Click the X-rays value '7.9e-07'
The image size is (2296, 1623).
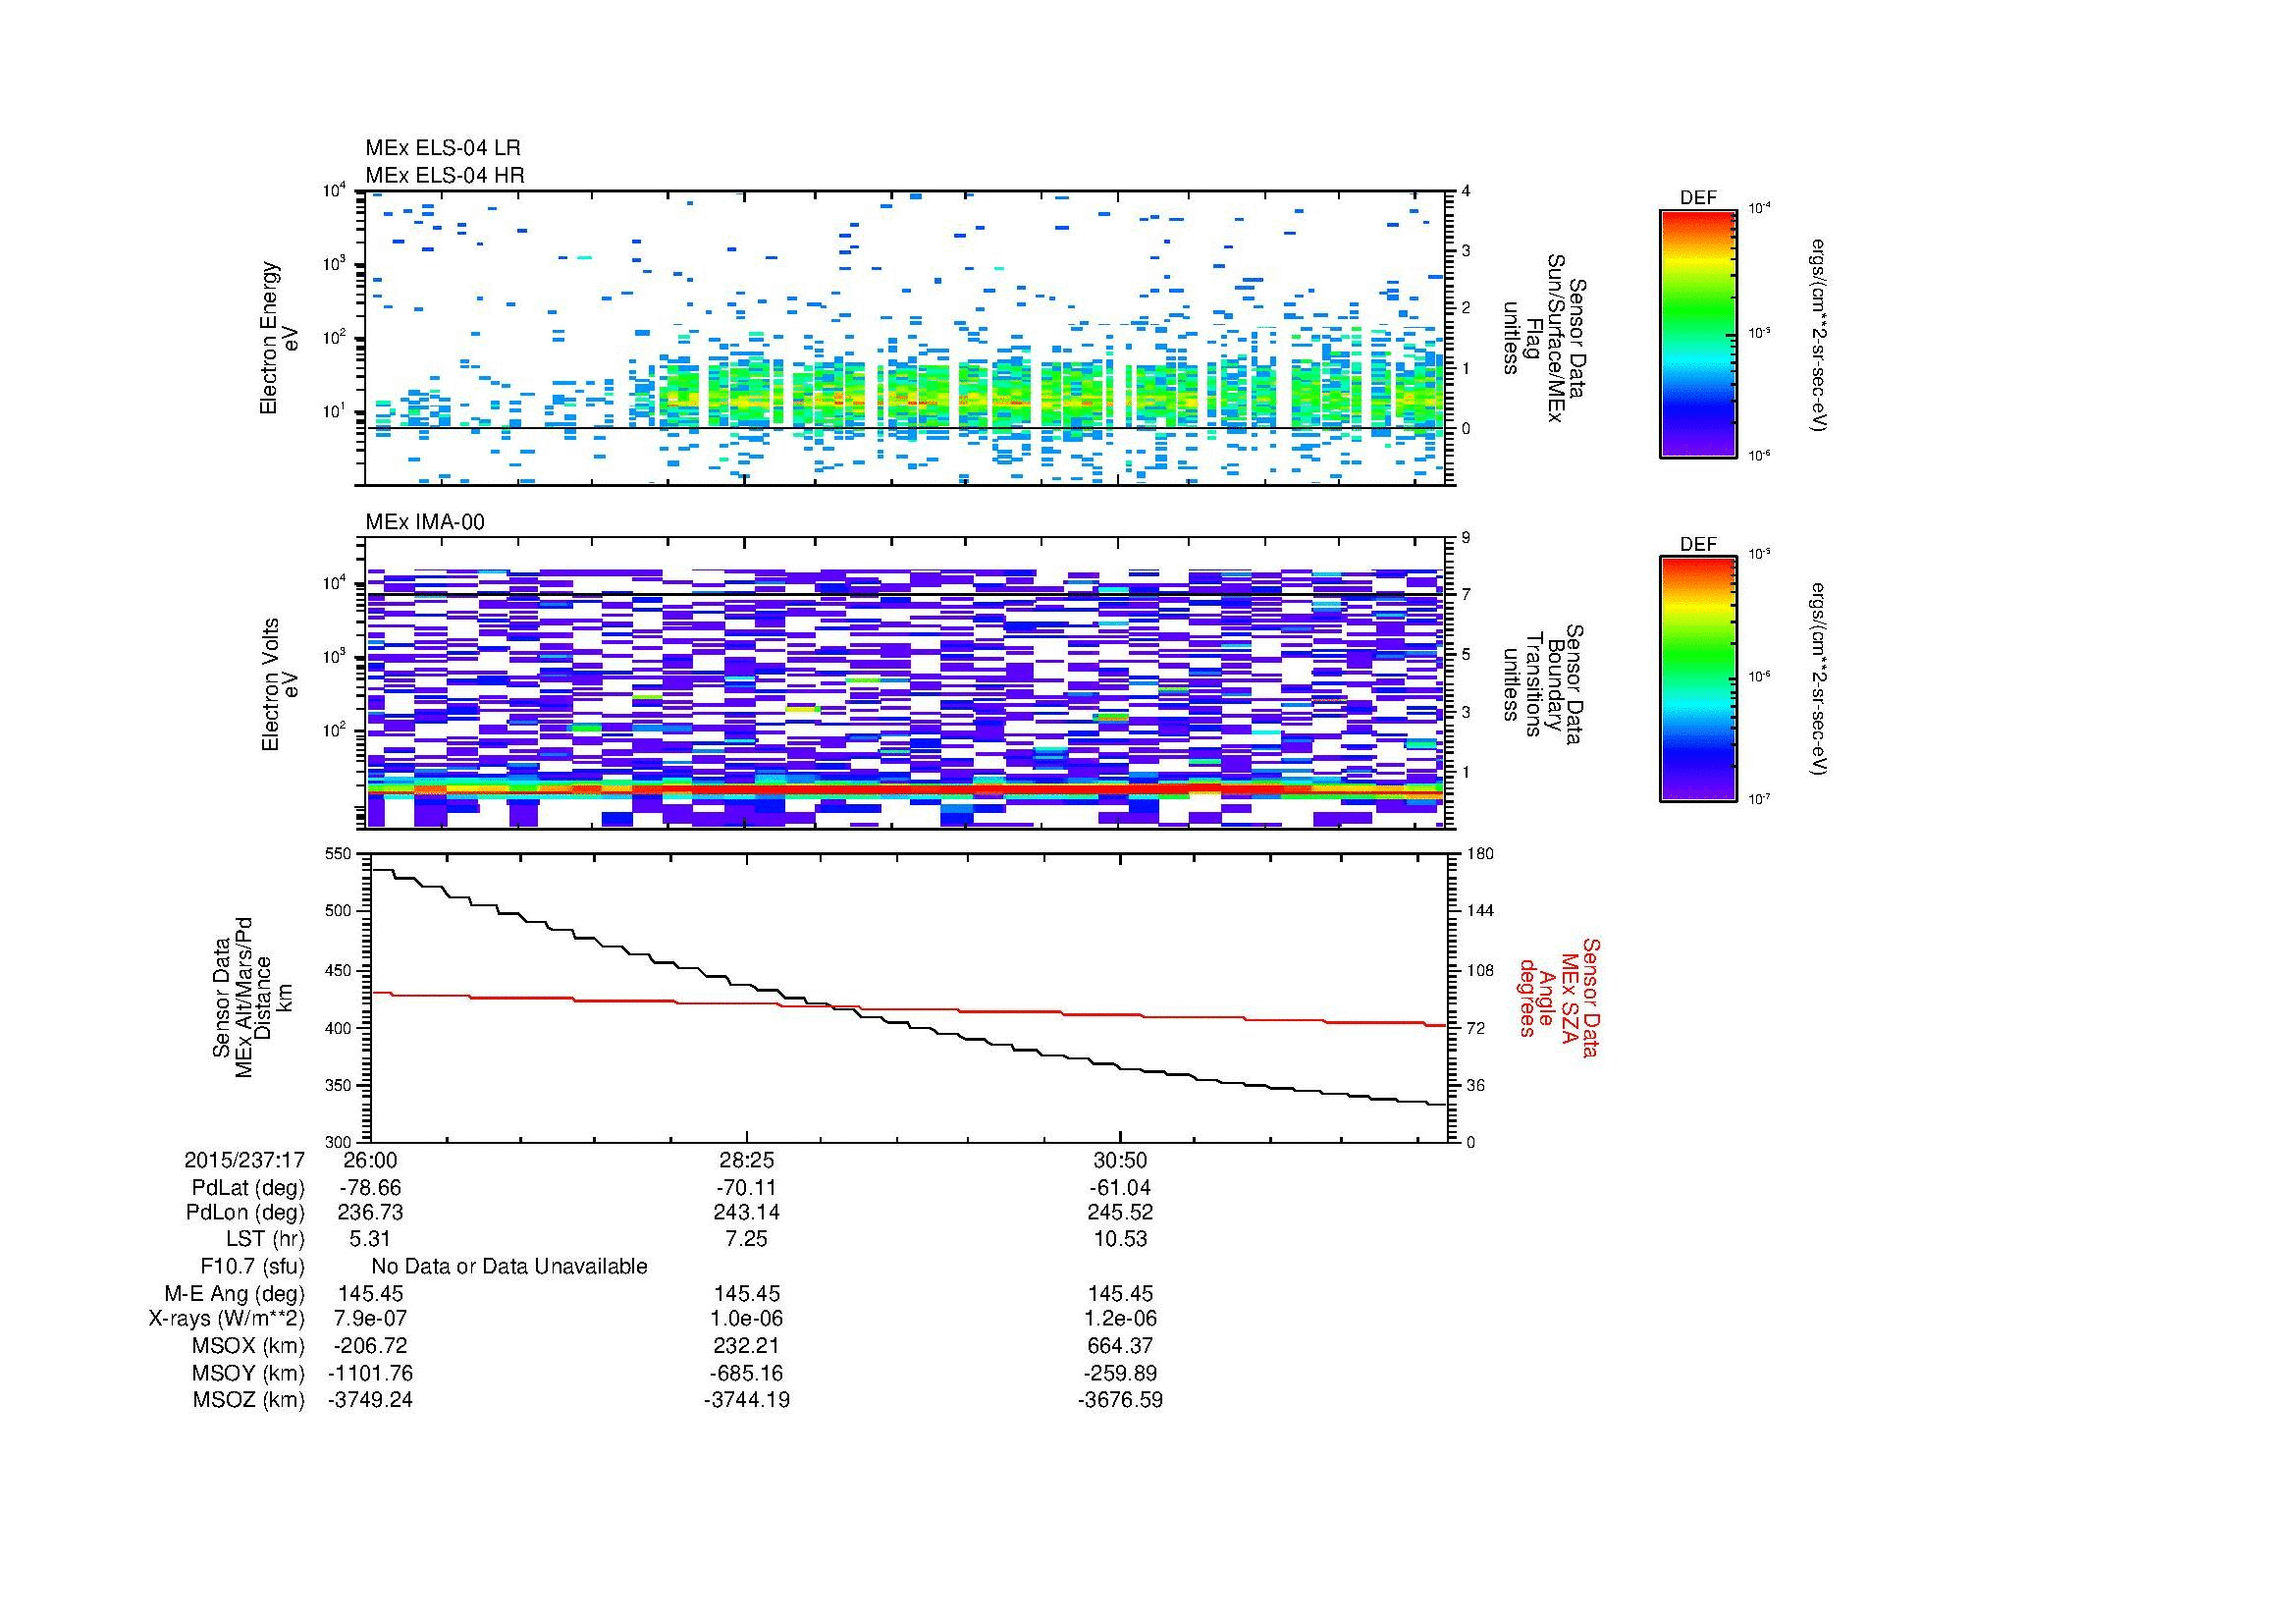pyautogui.click(x=370, y=1319)
